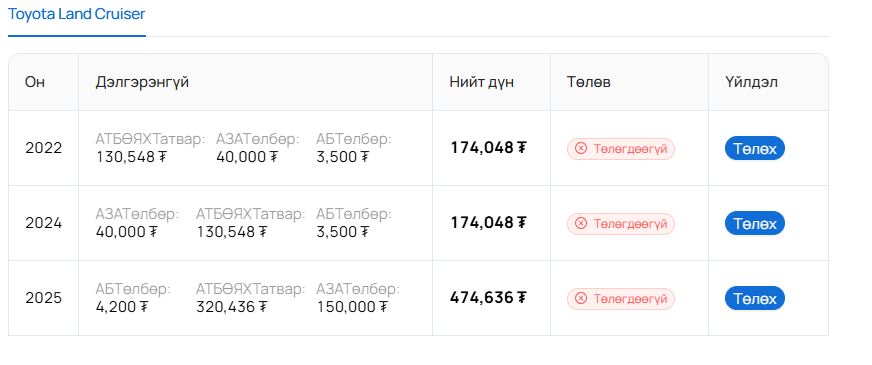Click the unpaid status badge for 2022

click(621, 149)
